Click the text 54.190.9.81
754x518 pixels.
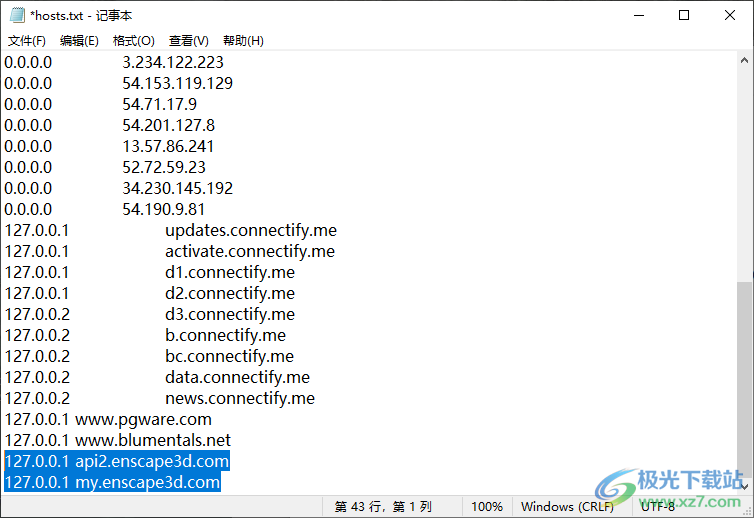pyautogui.click(x=163, y=210)
